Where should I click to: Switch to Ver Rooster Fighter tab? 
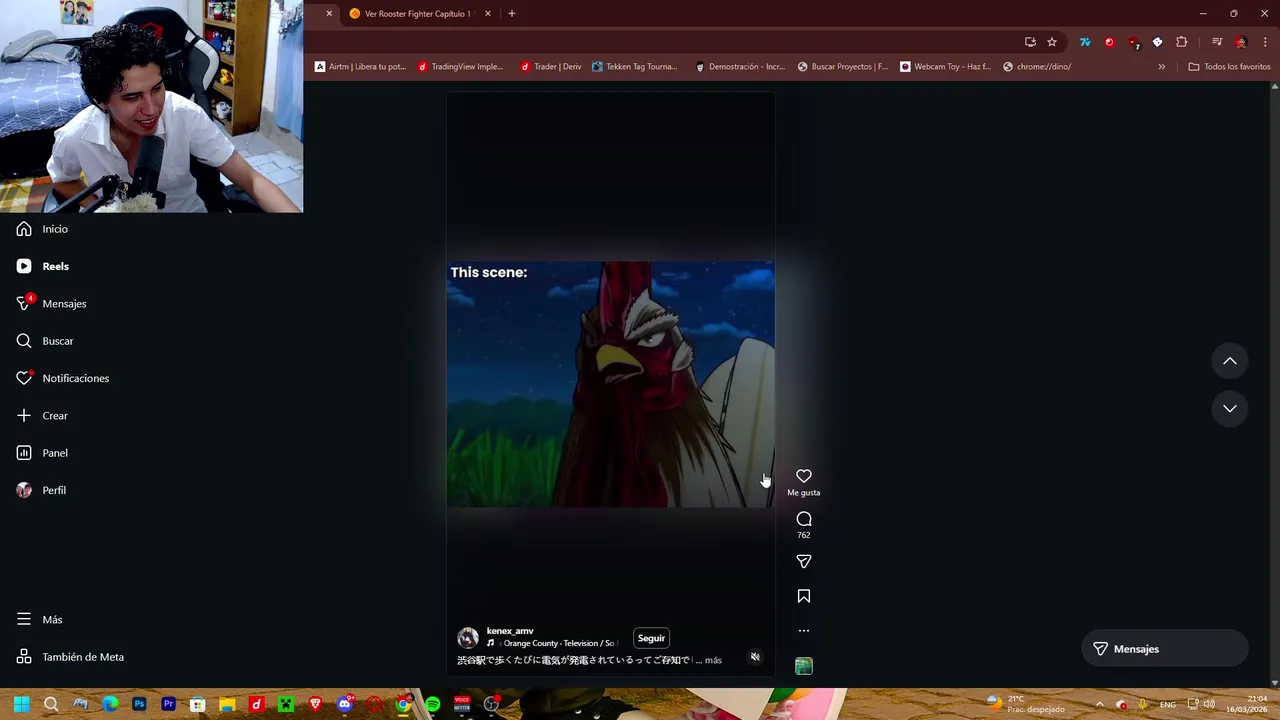pos(417,14)
